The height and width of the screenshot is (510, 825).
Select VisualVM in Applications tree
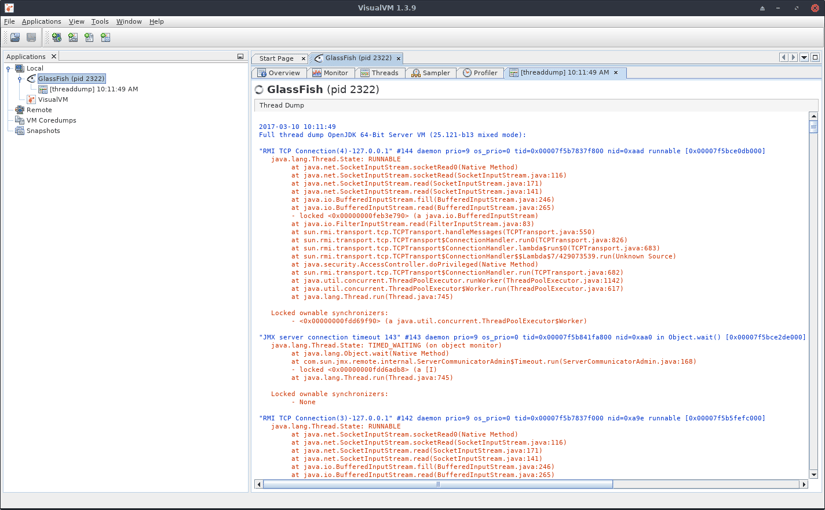[x=53, y=99]
